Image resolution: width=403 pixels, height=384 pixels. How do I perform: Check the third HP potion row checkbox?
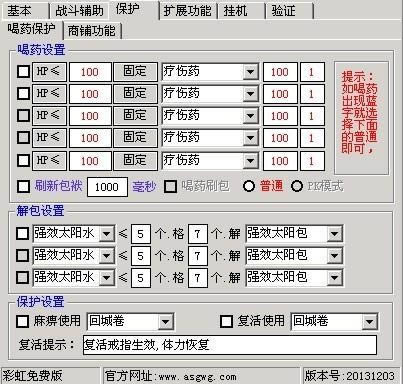point(23,116)
